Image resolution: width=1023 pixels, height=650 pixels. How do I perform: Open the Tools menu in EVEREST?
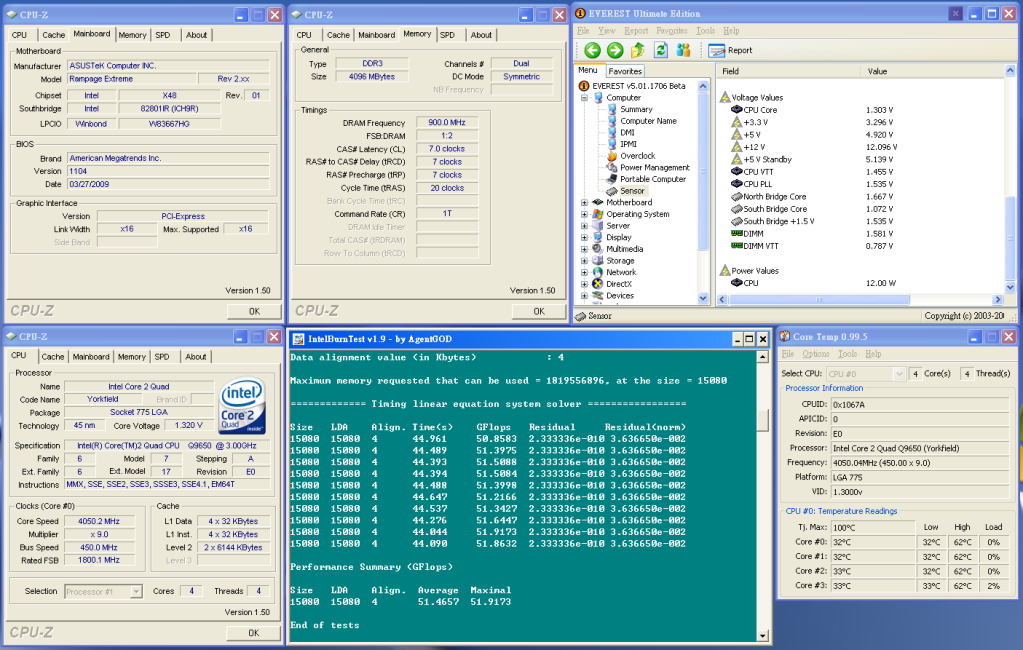point(705,31)
